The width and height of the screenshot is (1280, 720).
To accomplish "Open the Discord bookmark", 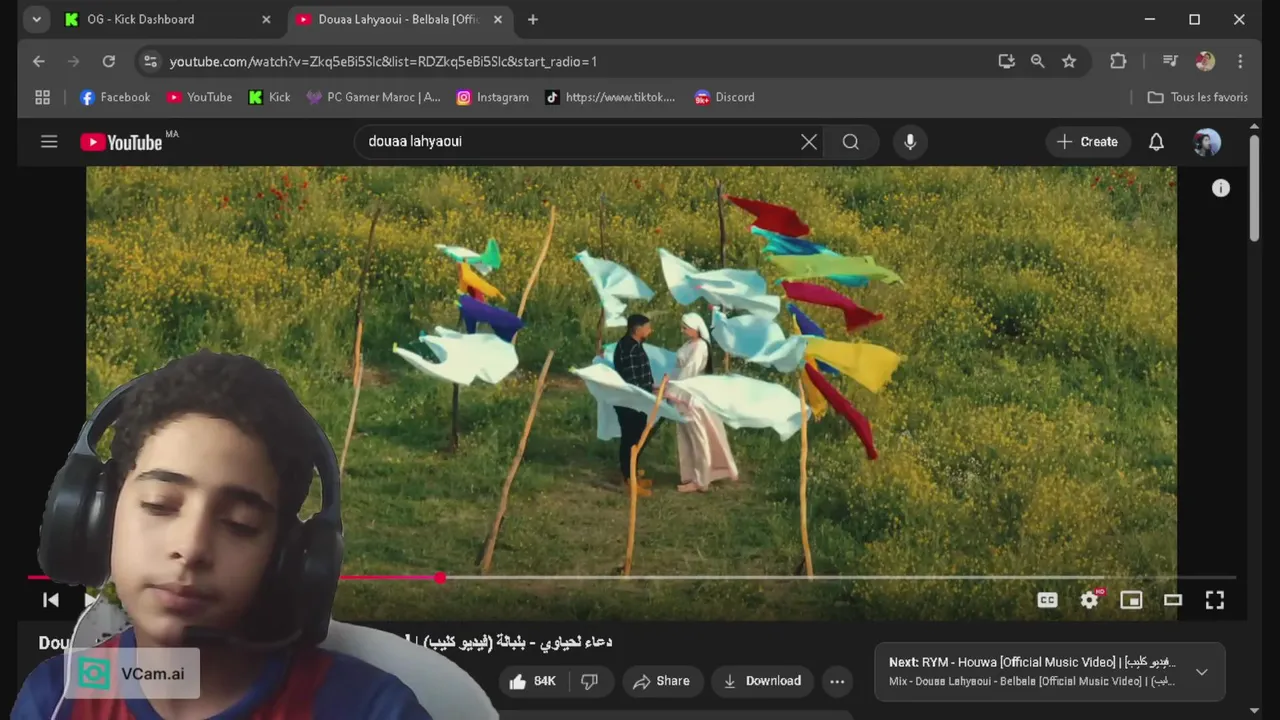I will pyautogui.click(x=725, y=97).
